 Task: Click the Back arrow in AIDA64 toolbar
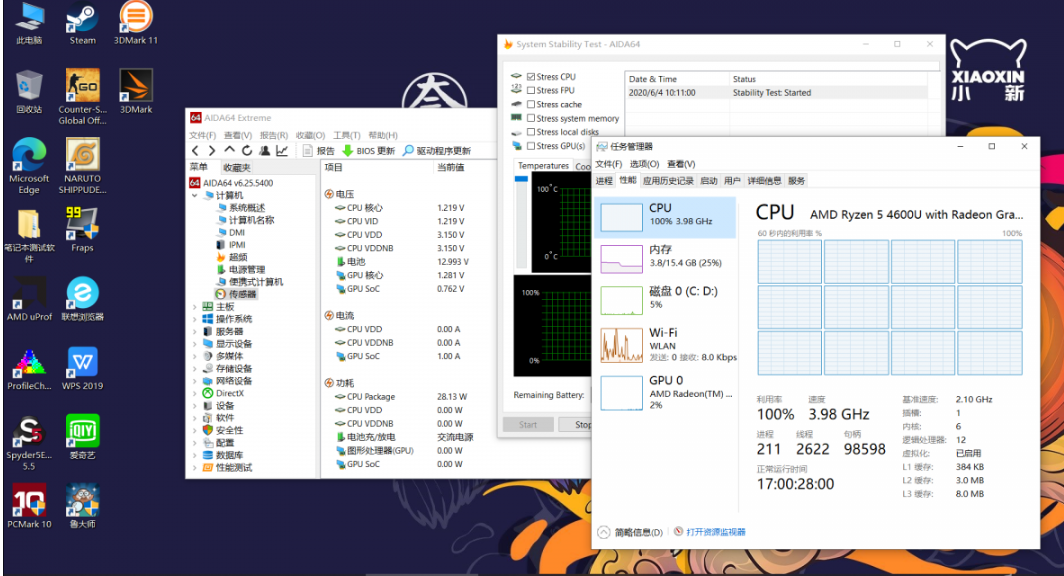pos(195,151)
